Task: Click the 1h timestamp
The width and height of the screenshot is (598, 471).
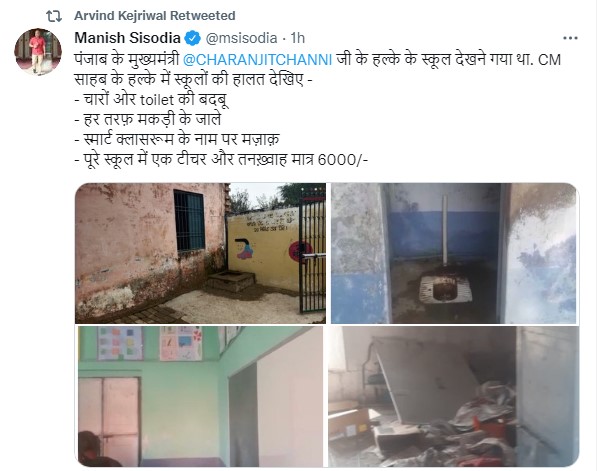Action: point(298,38)
